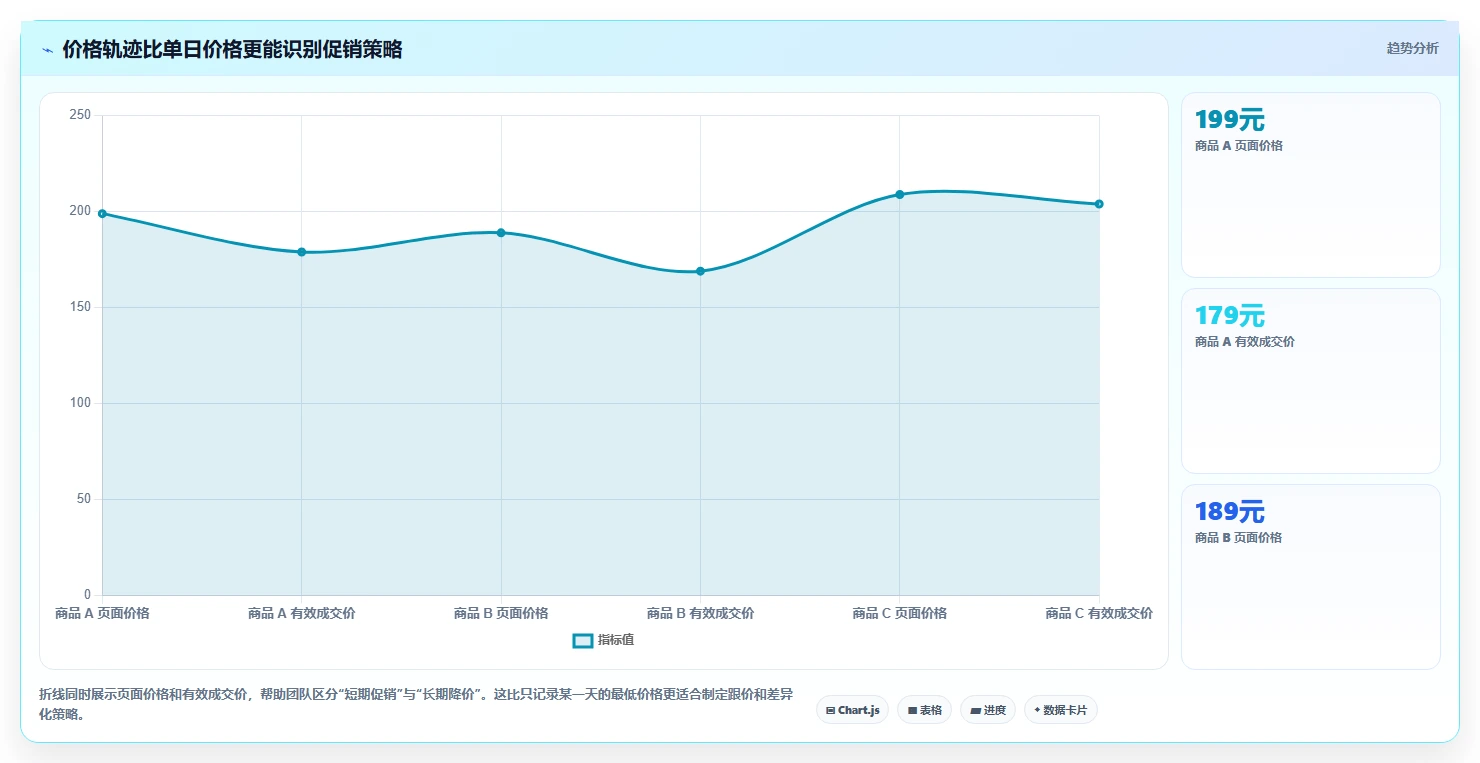Click the 指标值 legend label text

pos(616,640)
